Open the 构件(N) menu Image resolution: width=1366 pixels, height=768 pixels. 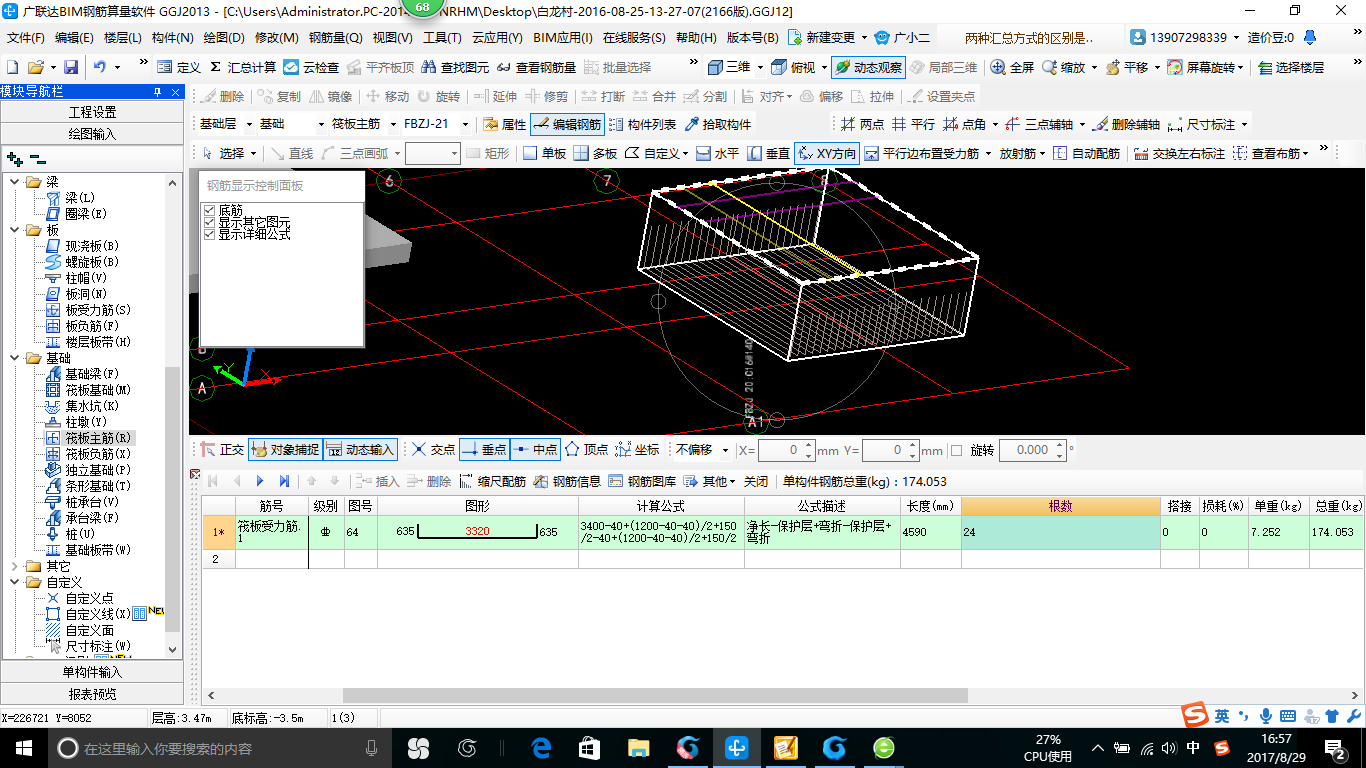(x=172, y=38)
